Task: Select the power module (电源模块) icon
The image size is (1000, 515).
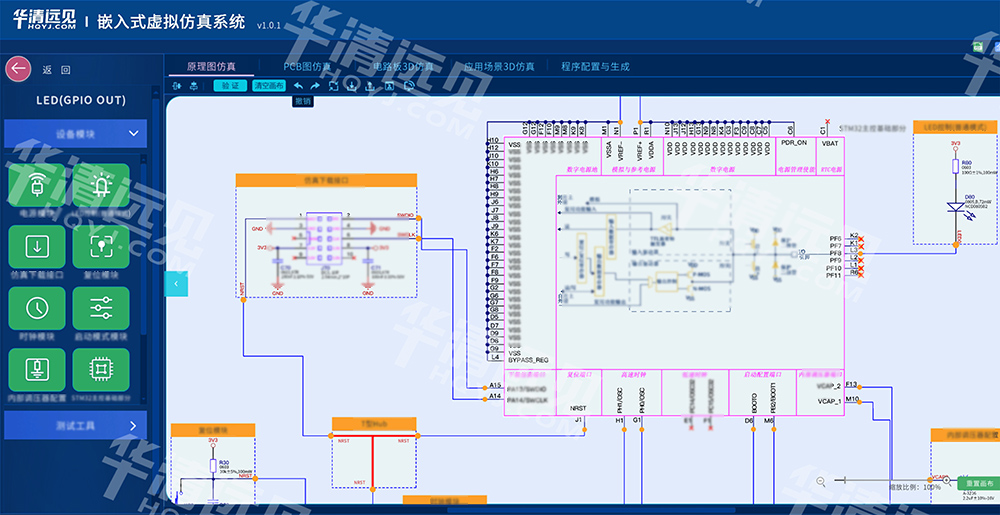Action: point(37,186)
